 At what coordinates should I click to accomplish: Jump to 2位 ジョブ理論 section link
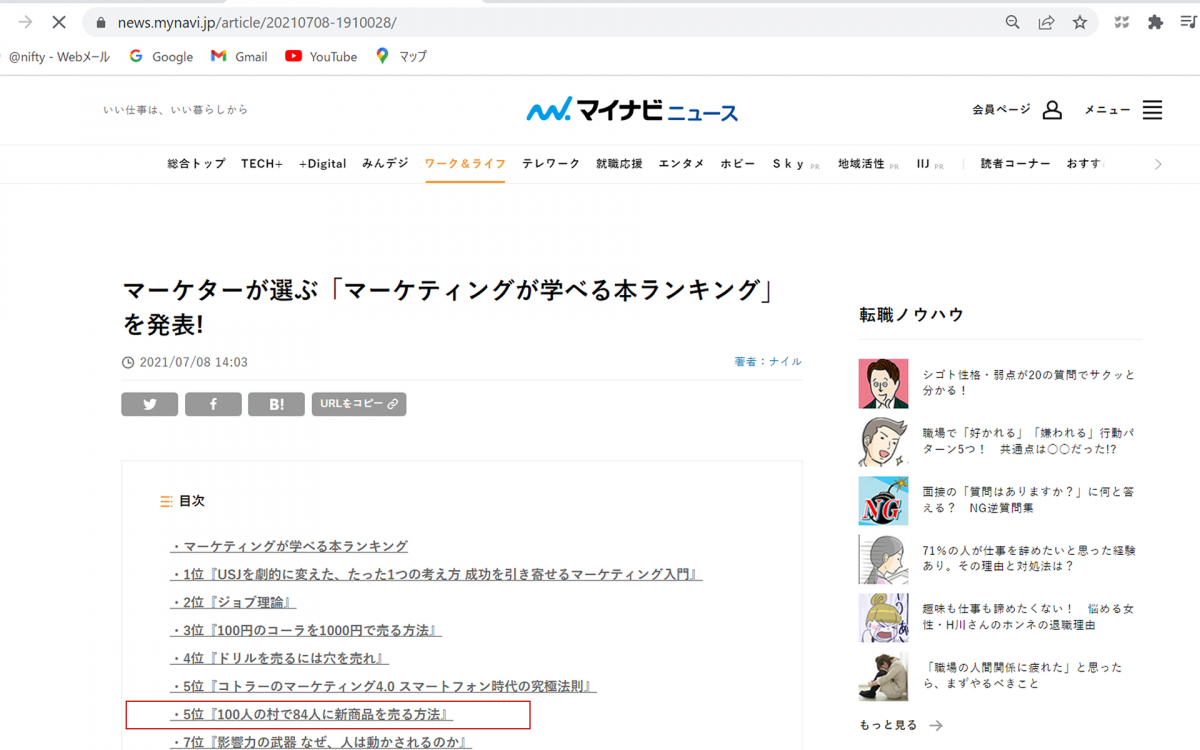(233, 603)
